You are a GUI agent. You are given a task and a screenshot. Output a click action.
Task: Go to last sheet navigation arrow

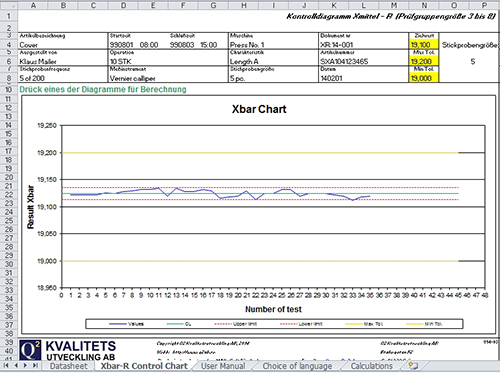click(x=35, y=365)
